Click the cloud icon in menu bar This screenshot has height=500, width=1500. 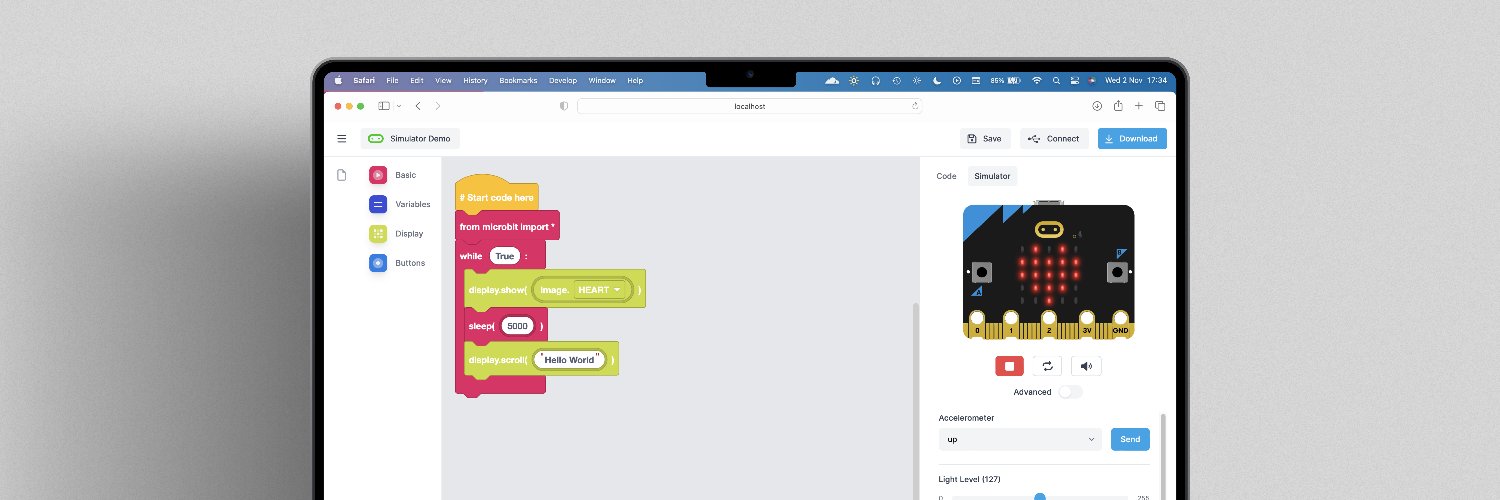point(832,80)
